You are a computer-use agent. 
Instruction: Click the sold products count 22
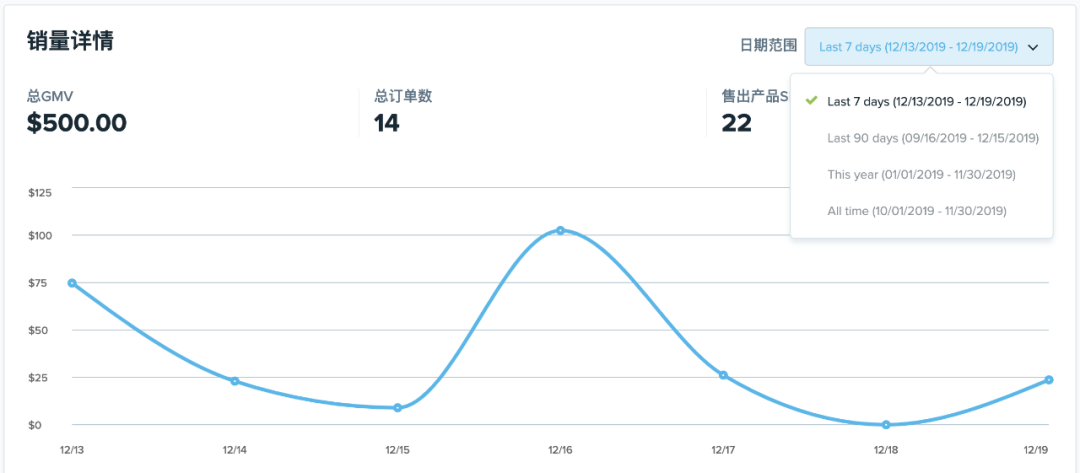[736, 123]
